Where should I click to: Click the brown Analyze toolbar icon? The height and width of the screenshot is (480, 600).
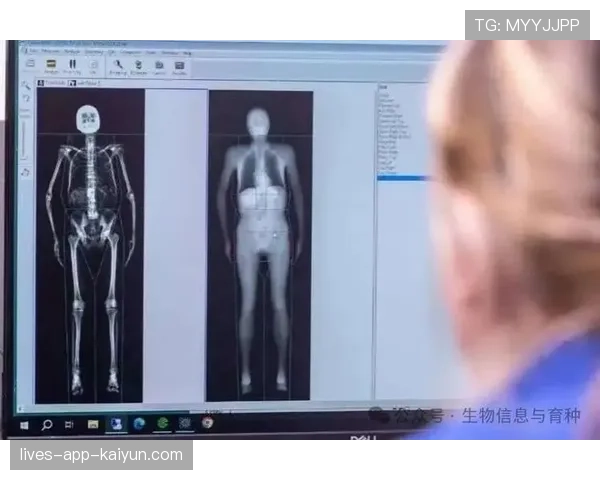51,66
